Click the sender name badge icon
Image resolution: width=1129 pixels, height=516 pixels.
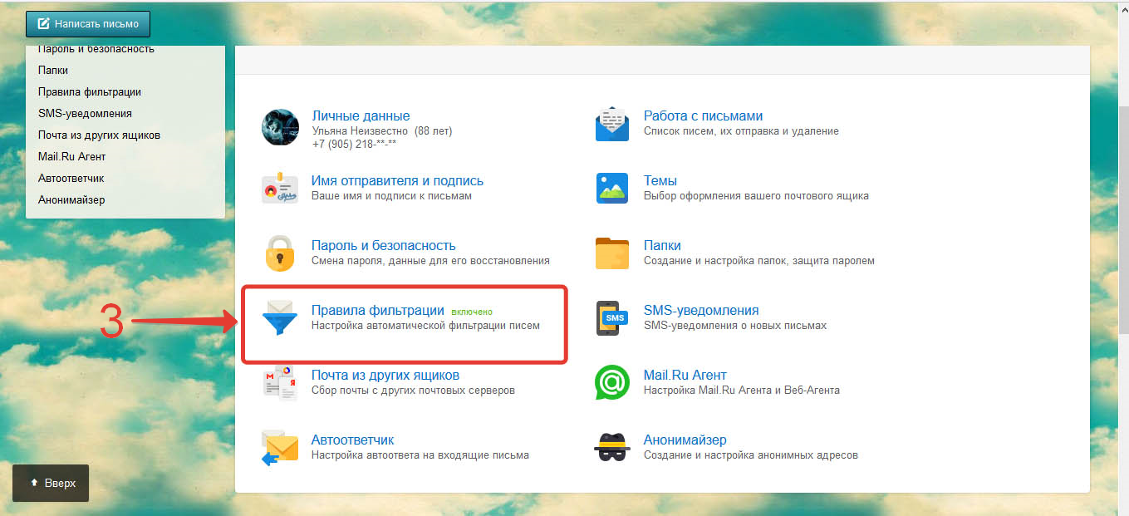tap(279, 188)
